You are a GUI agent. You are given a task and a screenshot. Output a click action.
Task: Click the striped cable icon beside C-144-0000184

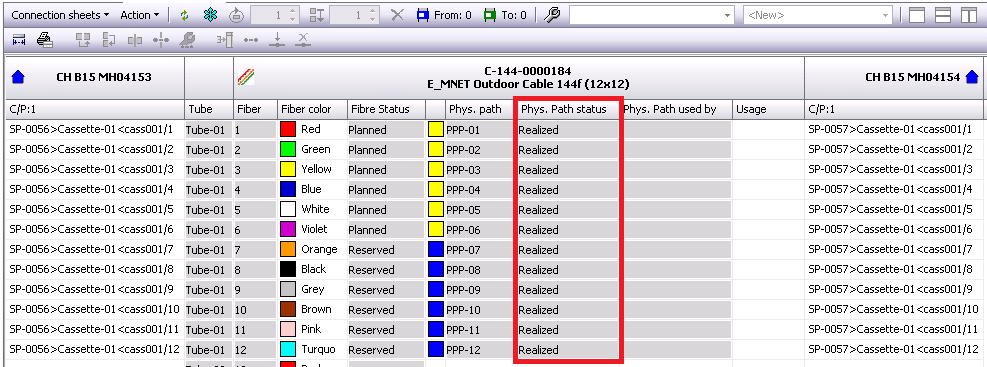point(245,77)
